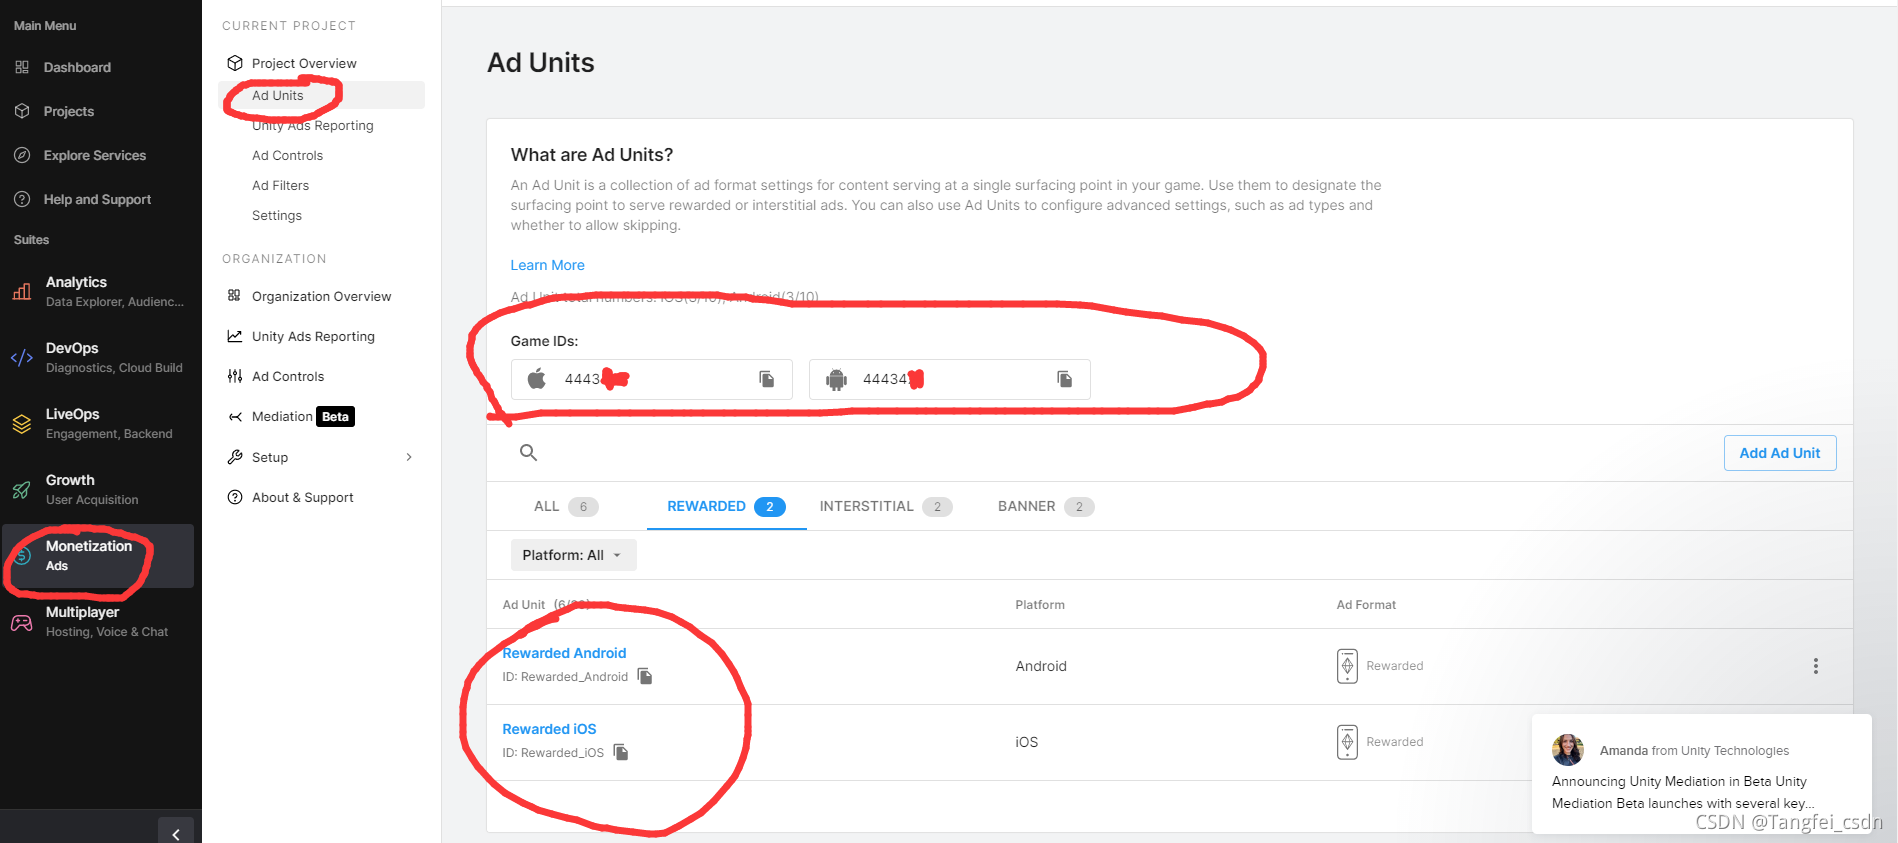Open the Analytics bar-chart icon
Image resolution: width=1898 pixels, height=843 pixels.
pyautogui.click(x=22, y=291)
